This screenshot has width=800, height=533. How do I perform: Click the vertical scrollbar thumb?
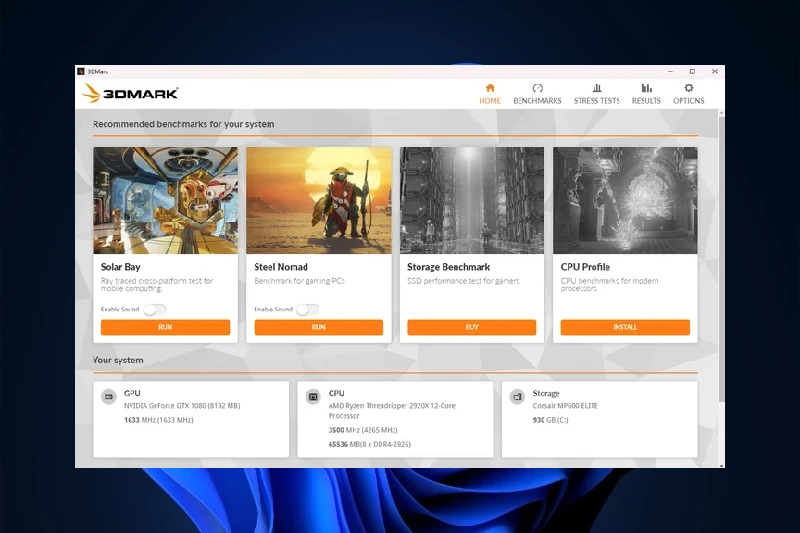coord(721,259)
